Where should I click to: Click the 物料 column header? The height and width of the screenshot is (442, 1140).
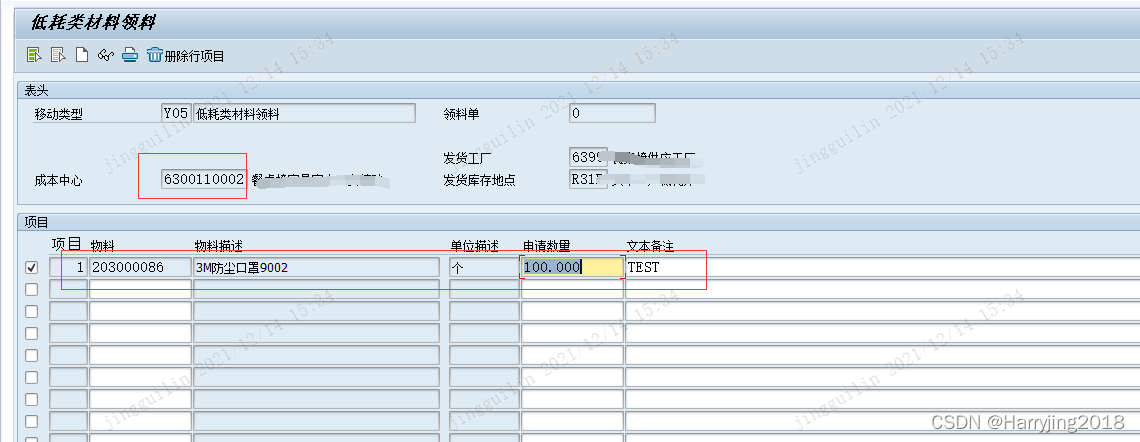[x=102, y=246]
